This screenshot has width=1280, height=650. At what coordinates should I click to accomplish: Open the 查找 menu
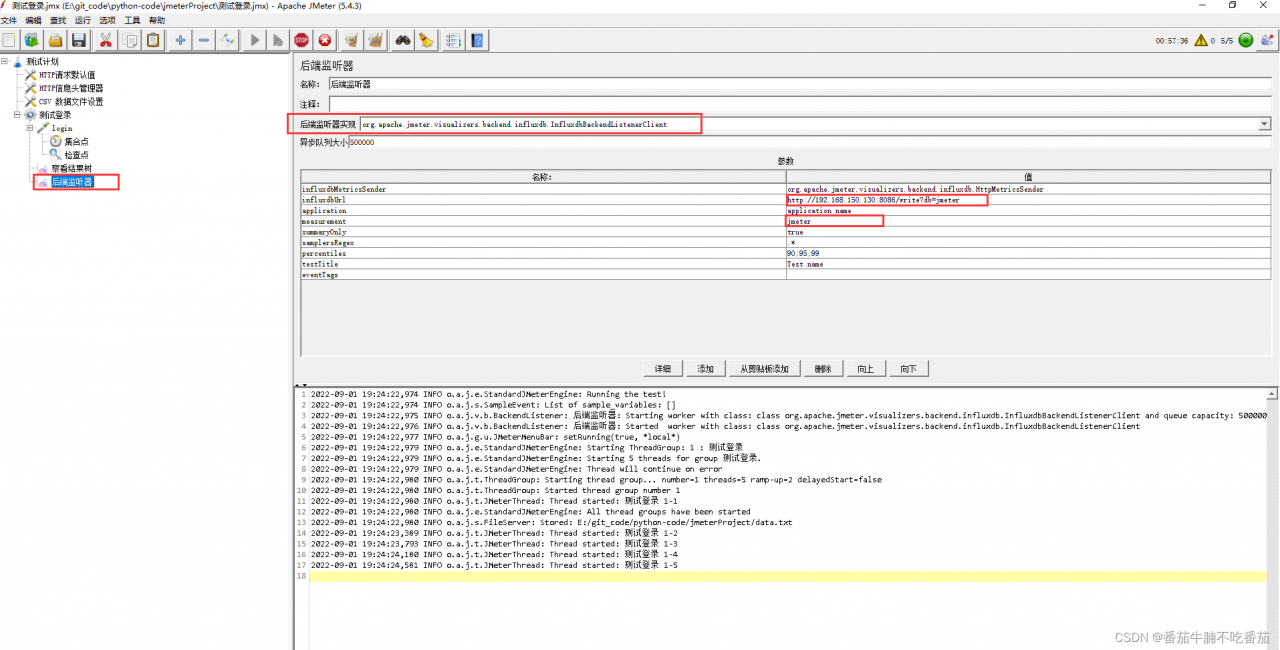tap(58, 21)
